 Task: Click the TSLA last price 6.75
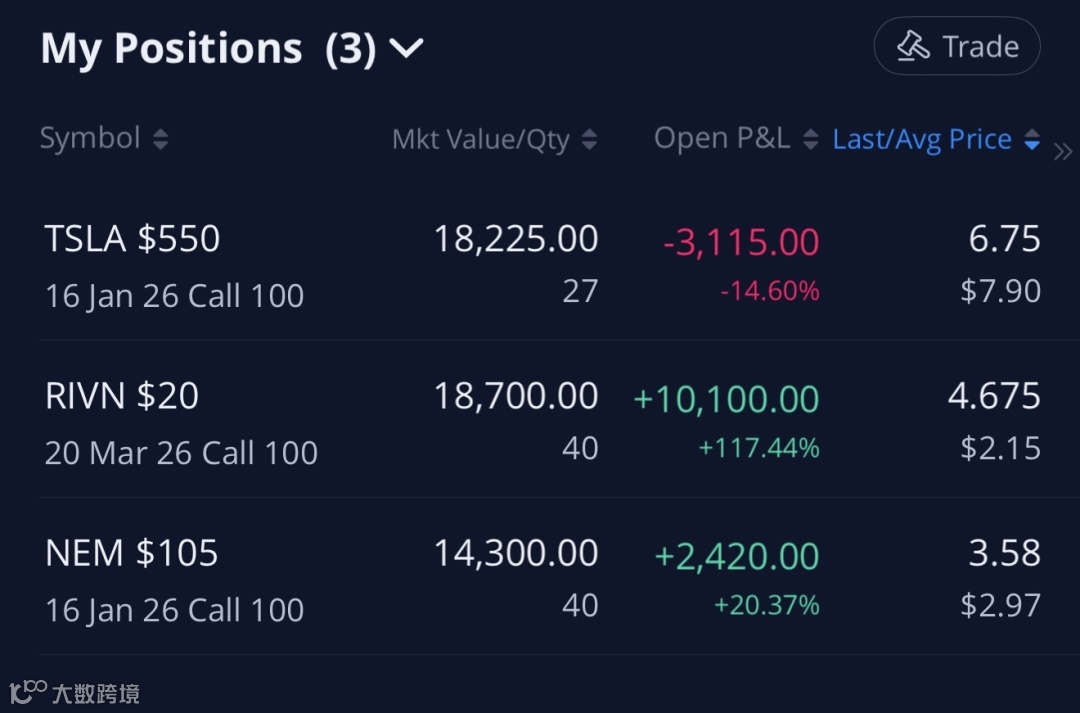coord(1004,239)
